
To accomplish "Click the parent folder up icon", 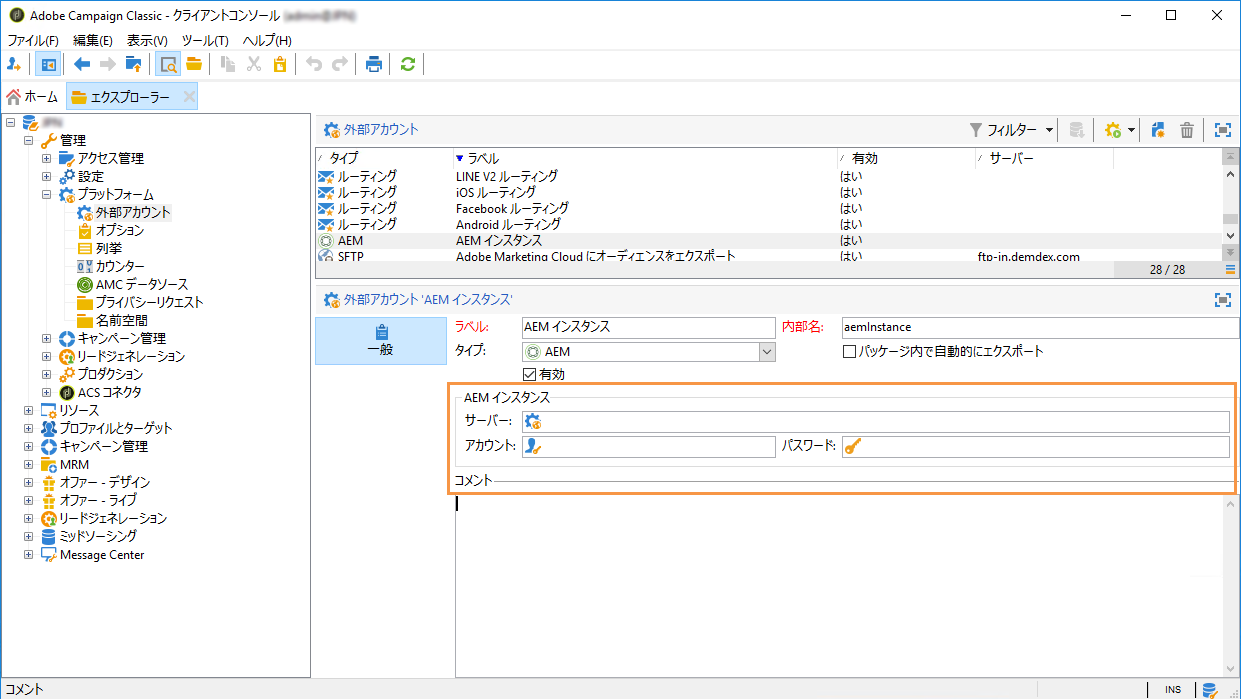I will [x=133, y=64].
